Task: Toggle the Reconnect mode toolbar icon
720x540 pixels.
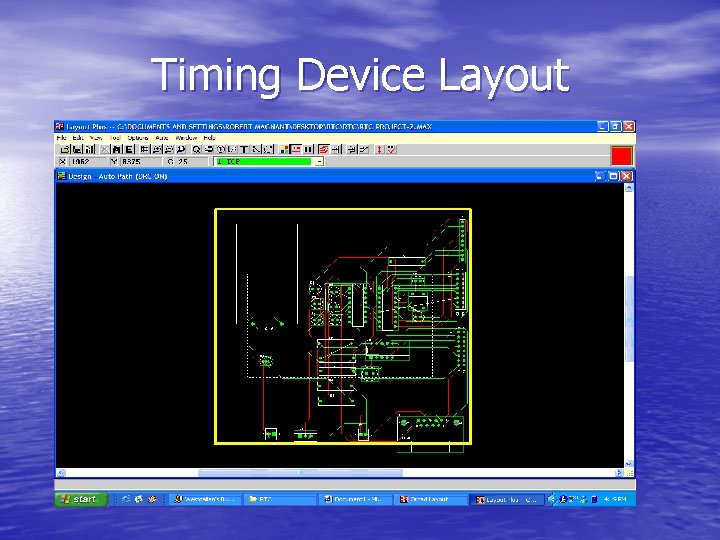Action: 309,149
